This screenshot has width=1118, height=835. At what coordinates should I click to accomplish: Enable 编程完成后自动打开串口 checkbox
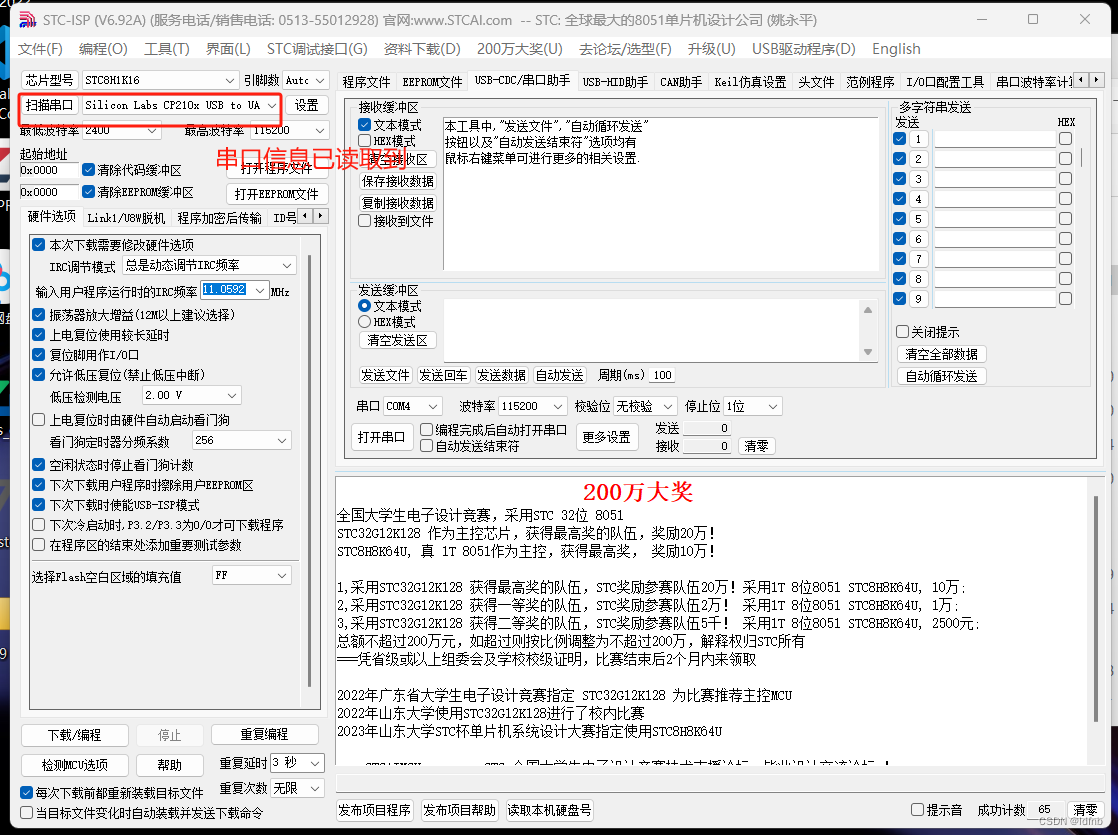tap(426, 429)
